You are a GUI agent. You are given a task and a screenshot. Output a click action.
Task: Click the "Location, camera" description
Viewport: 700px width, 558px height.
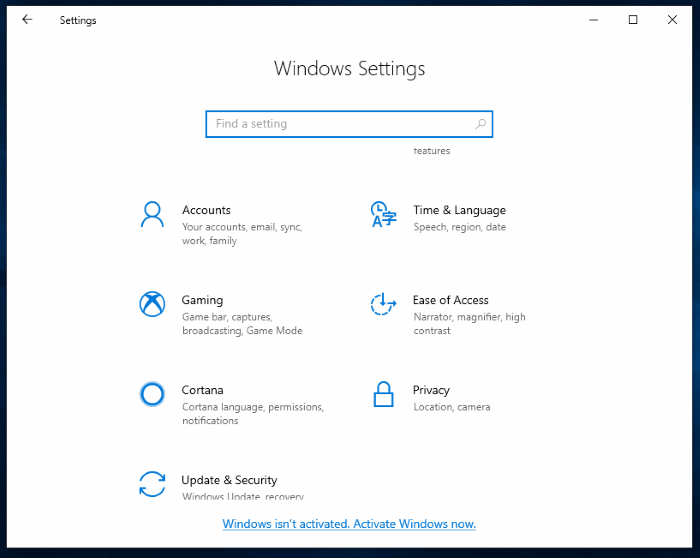click(x=451, y=407)
